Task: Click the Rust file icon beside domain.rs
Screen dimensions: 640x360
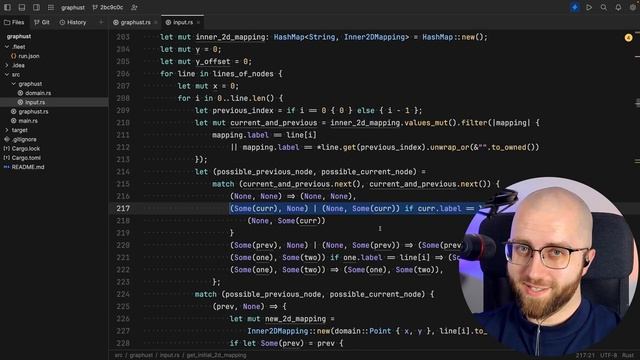Action: [x=20, y=93]
